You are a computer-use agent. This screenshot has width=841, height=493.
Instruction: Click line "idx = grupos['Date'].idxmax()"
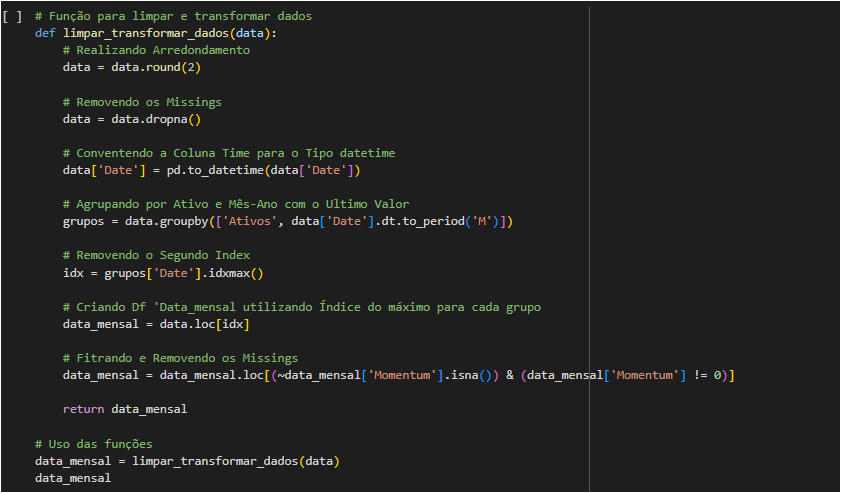pyautogui.click(x=163, y=273)
